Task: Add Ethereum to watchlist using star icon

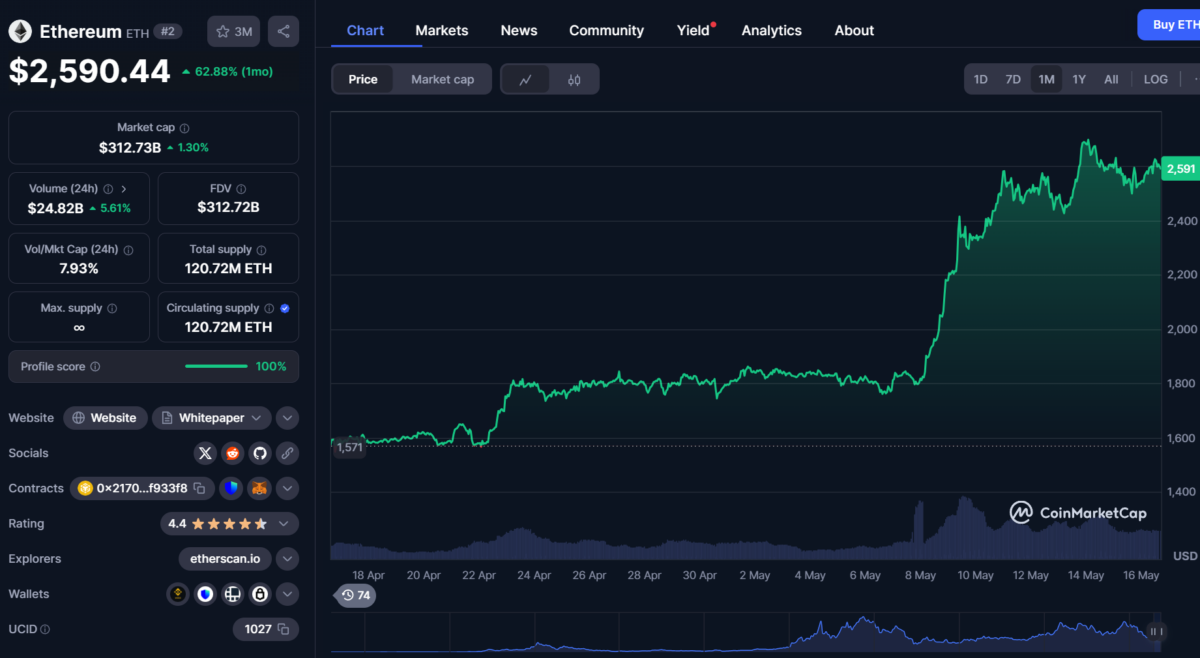Action: pyautogui.click(x=234, y=32)
